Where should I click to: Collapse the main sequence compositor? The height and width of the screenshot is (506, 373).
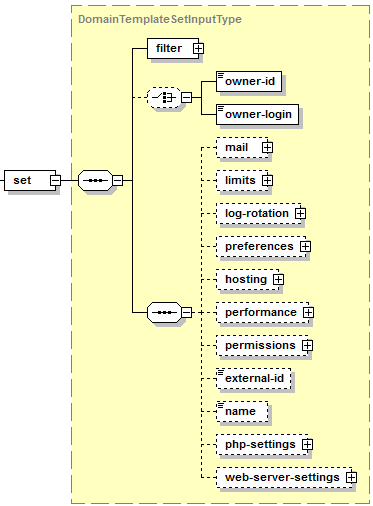pyautogui.click(x=118, y=181)
